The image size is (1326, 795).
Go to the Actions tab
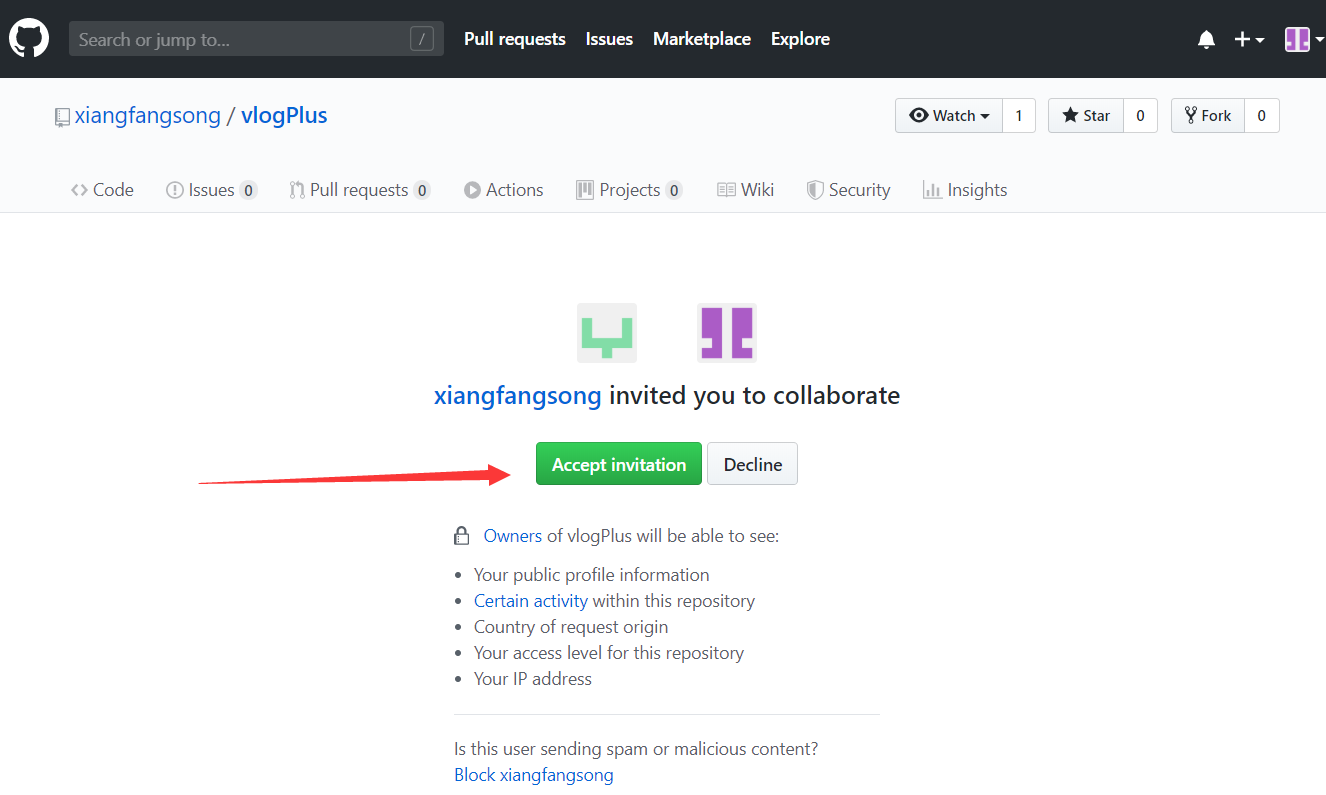point(504,190)
